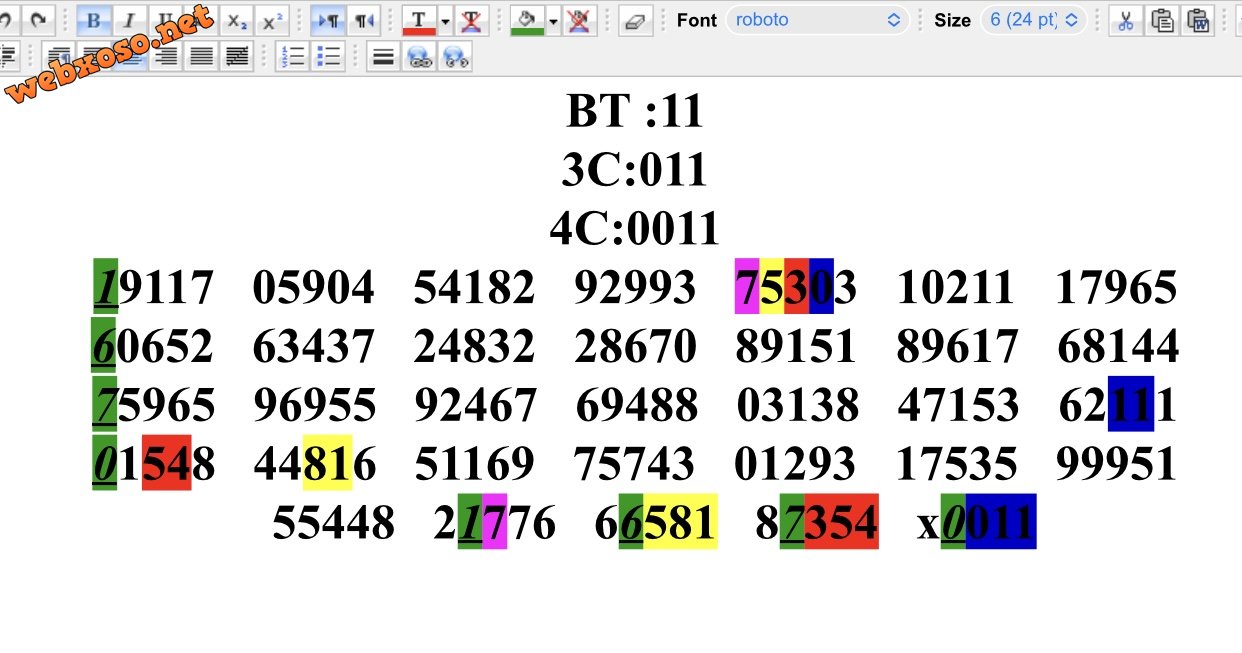This screenshot has width=1242, height=653.
Task: Click the clipboard paste icon
Action: coord(1161,20)
